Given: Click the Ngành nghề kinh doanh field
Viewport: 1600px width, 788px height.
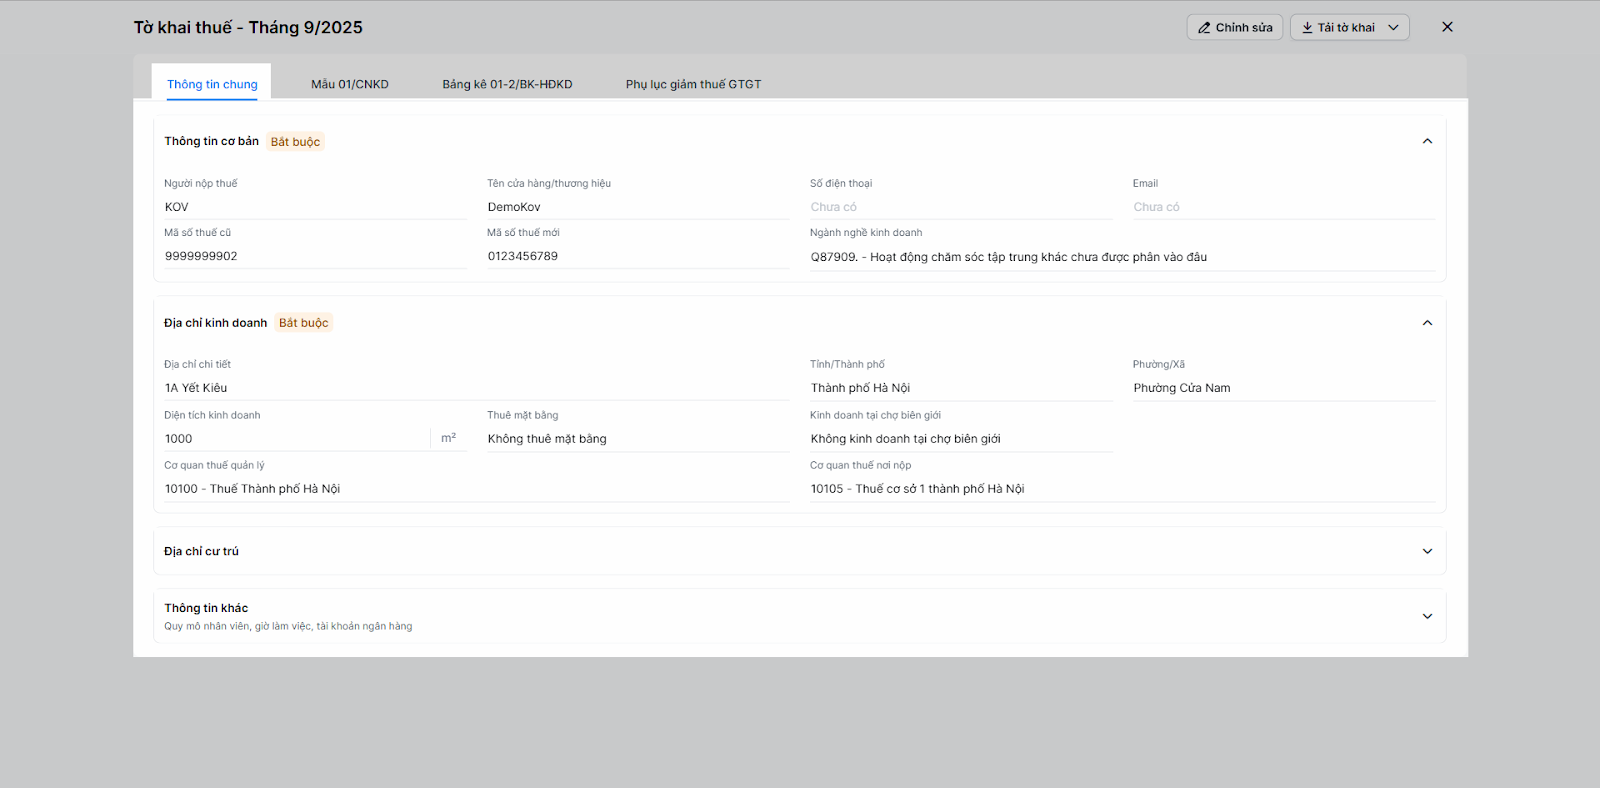Looking at the screenshot, I should (x=1122, y=257).
